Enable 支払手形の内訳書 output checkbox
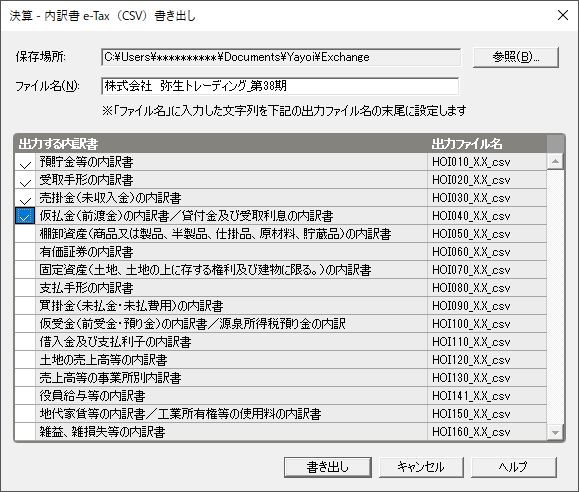 click(x=25, y=288)
